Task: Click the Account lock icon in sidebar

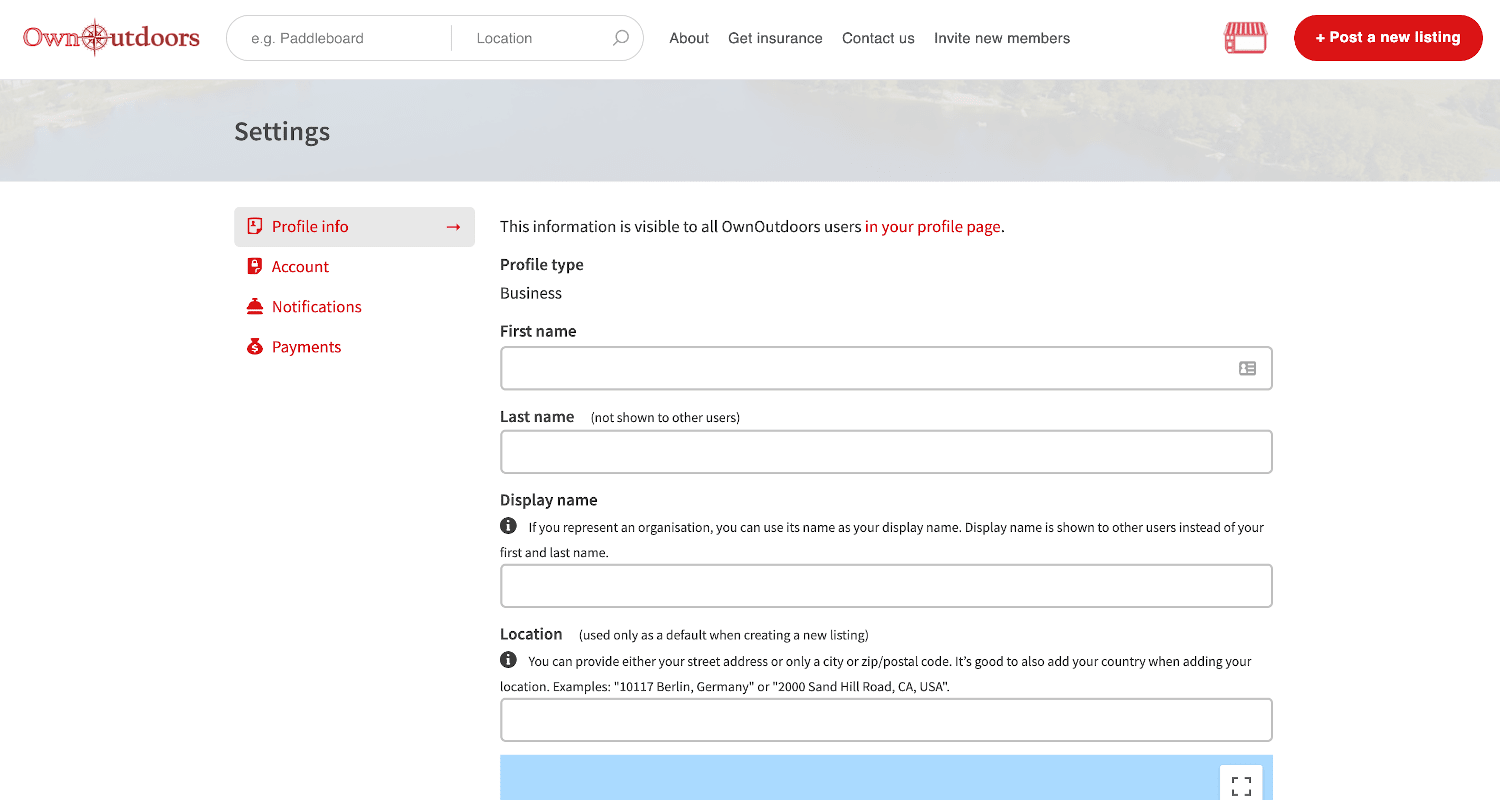Action: point(255,266)
